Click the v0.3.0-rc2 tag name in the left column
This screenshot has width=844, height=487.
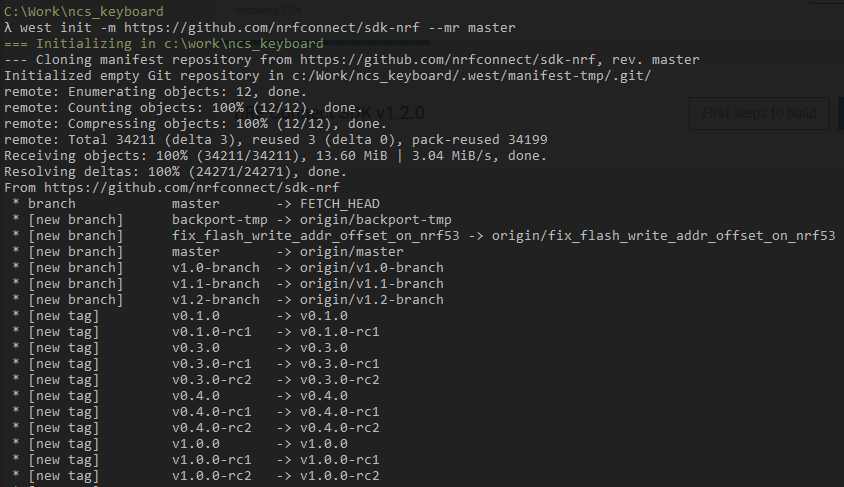click(x=212, y=380)
